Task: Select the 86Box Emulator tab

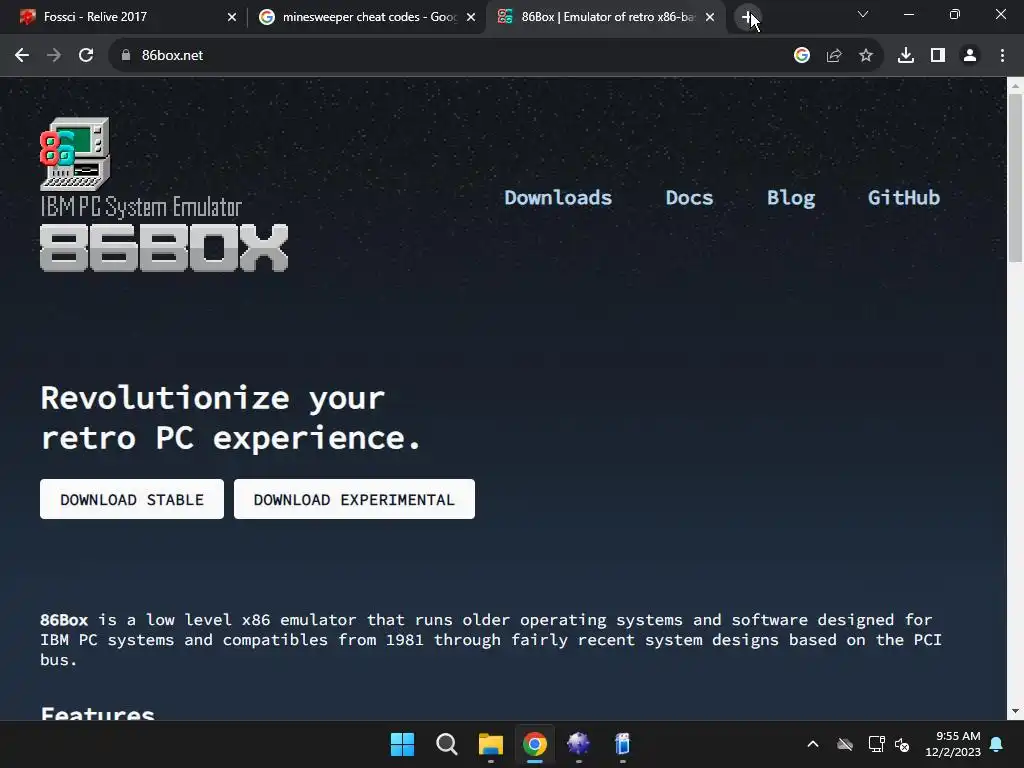Action: [x=607, y=17]
